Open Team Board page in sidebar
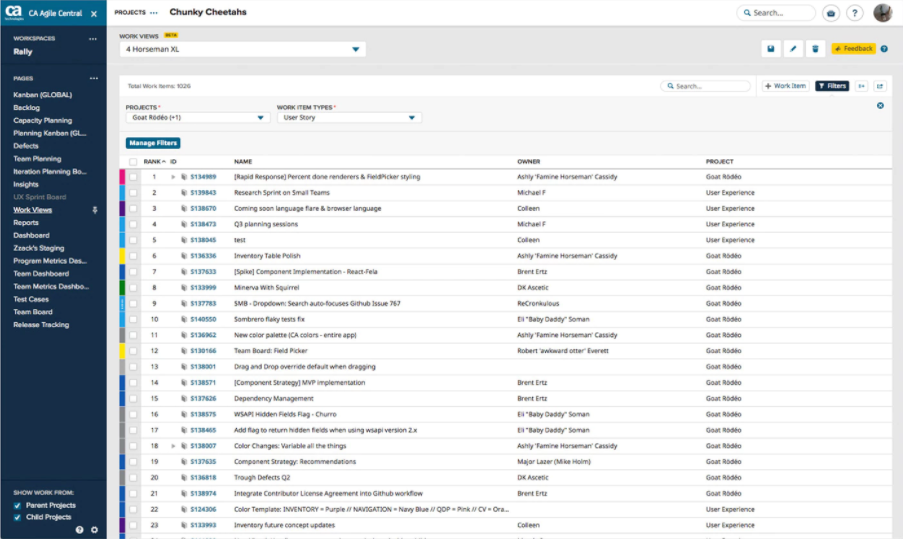903x539 pixels. 33,311
